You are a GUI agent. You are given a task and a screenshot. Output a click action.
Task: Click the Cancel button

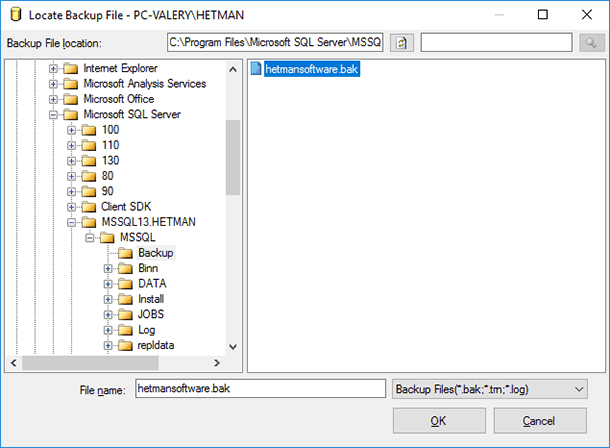coord(540,420)
